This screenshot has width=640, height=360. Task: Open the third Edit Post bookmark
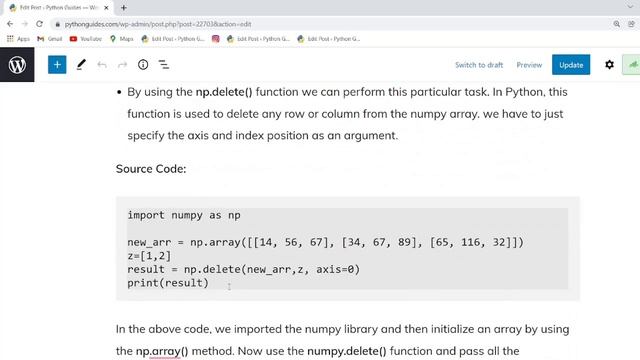coord(329,39)
